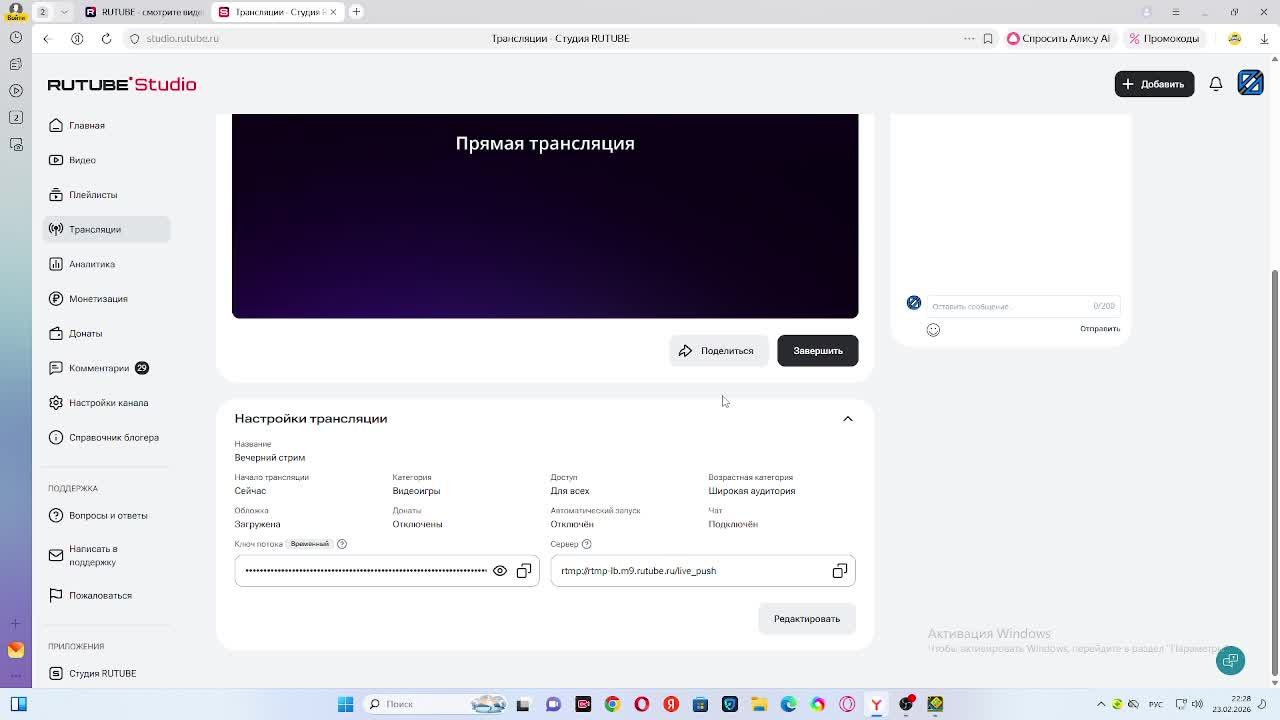Select the Трансляции sidebar item

(106, 229)
